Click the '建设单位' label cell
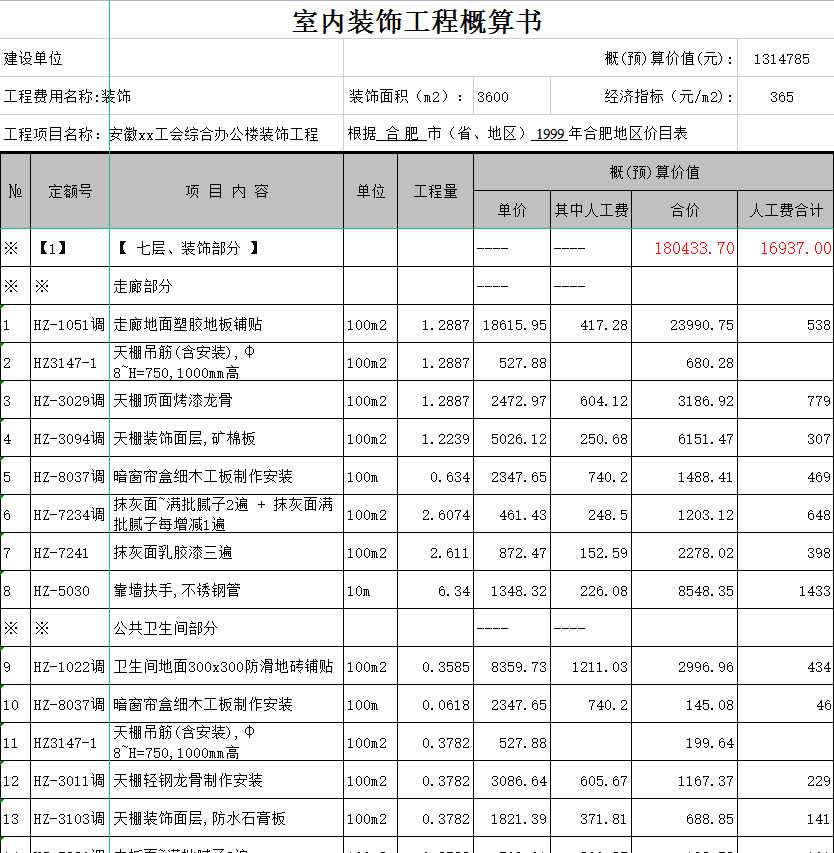Screen dimensions: 834x853 33,59
